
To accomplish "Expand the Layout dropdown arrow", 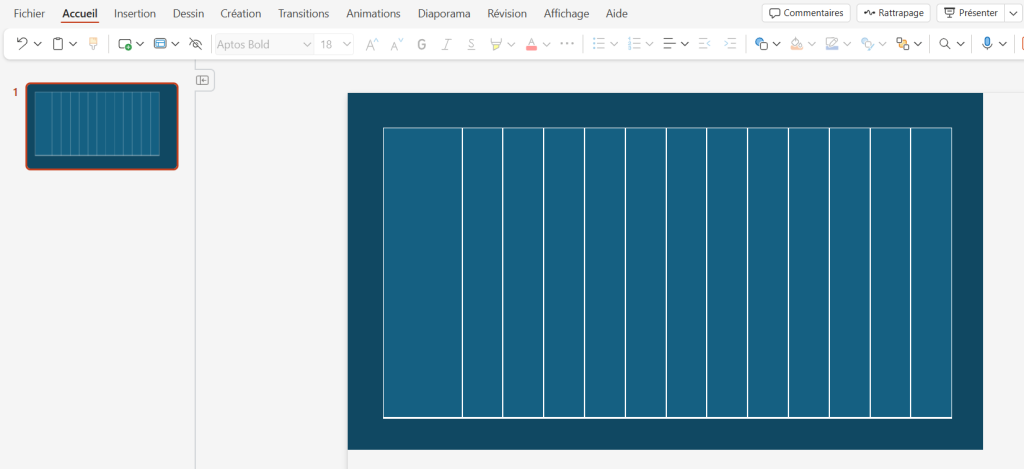I will pos(175,44).
